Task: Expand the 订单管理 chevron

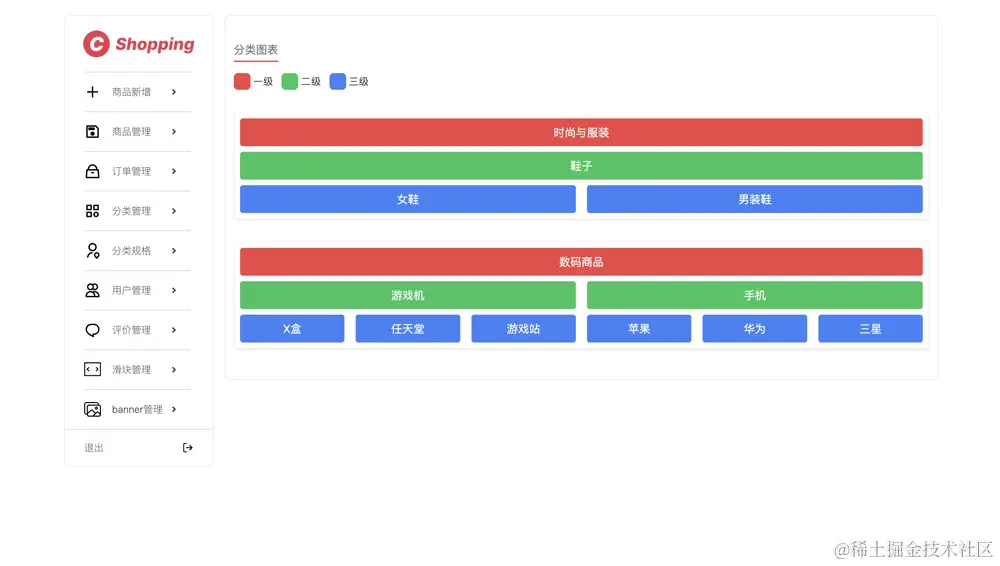Action: (x=174, y=171)
